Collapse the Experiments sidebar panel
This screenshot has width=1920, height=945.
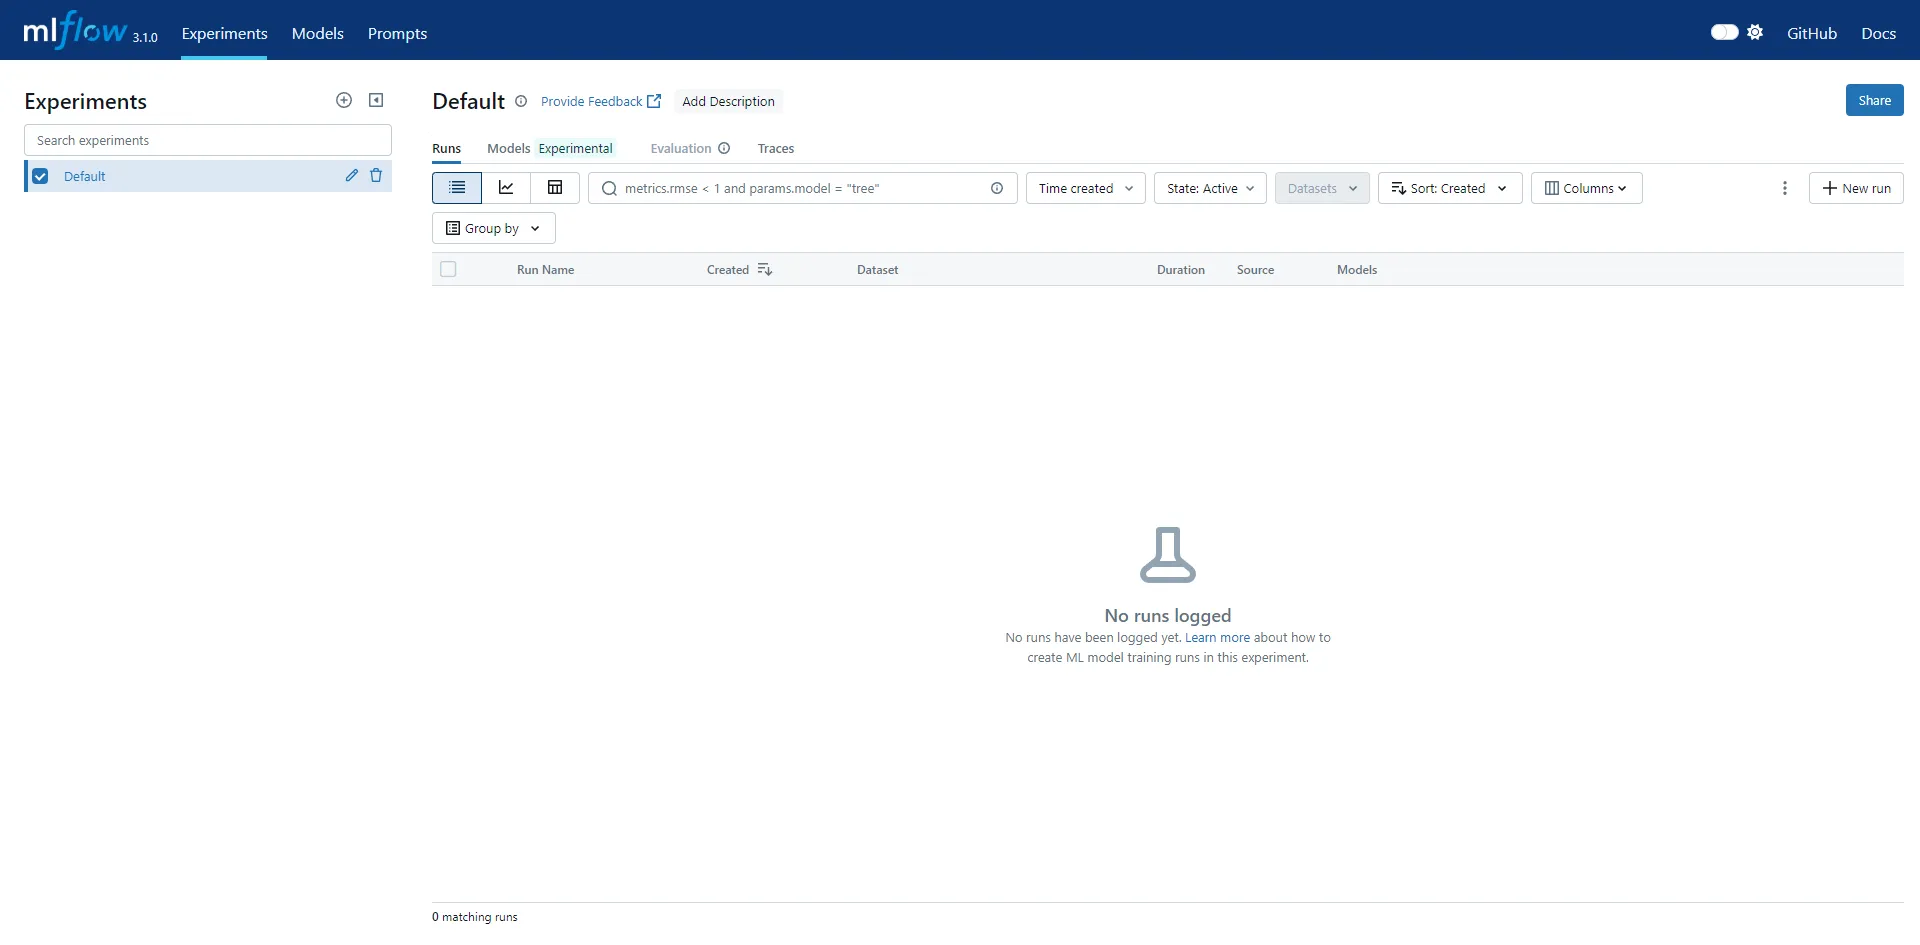(x=376, y=100)
